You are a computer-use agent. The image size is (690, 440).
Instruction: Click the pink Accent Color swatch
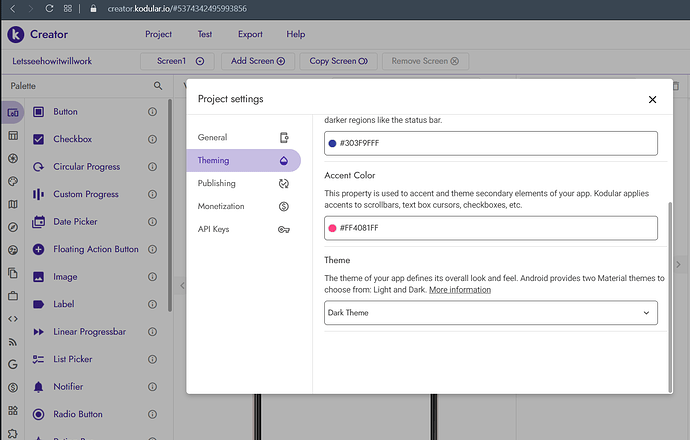coord(333,228)
